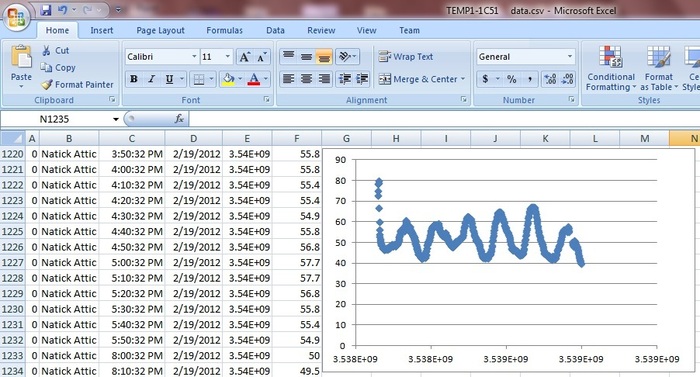Apply the Accounting dollar number format
This screenshot has width=700, height=377.
click(x=485, y=79)
